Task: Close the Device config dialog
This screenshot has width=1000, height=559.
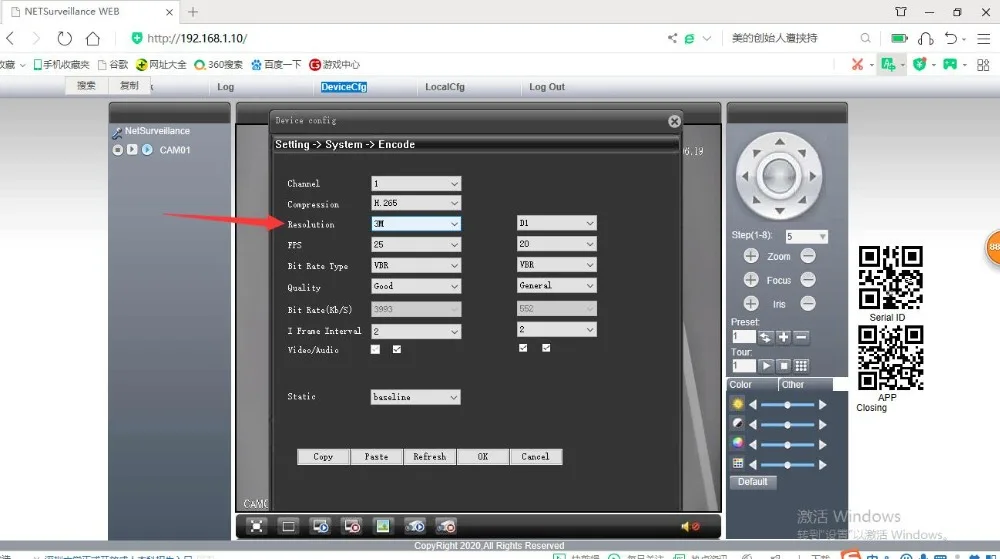Action: coord(674,121)
